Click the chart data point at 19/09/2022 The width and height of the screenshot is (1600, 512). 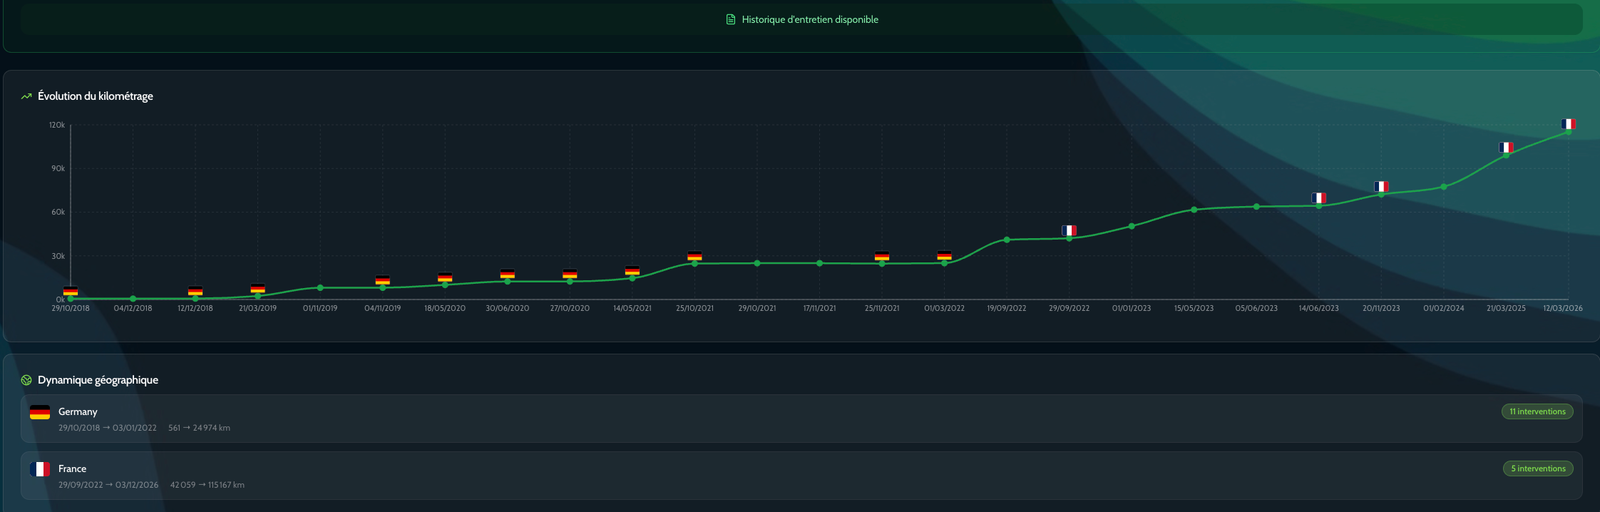tap(1007, 240)
